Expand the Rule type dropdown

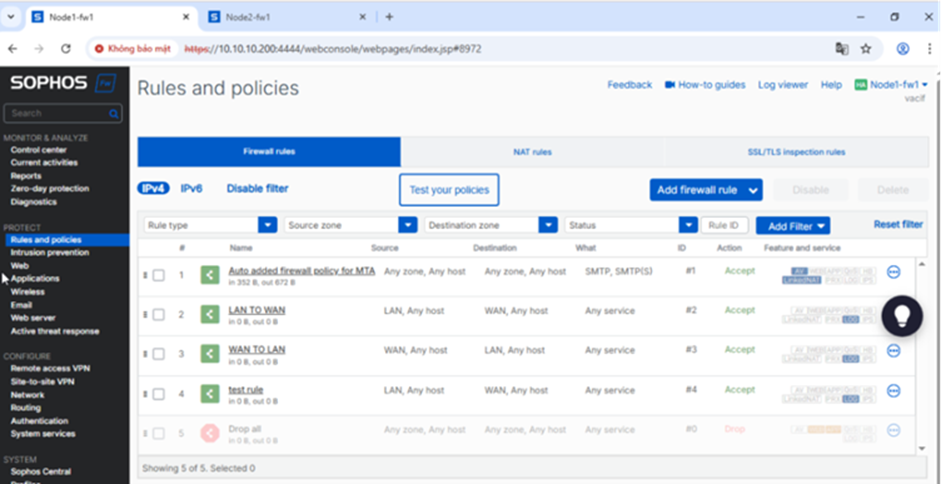click(x=210, y=226)
